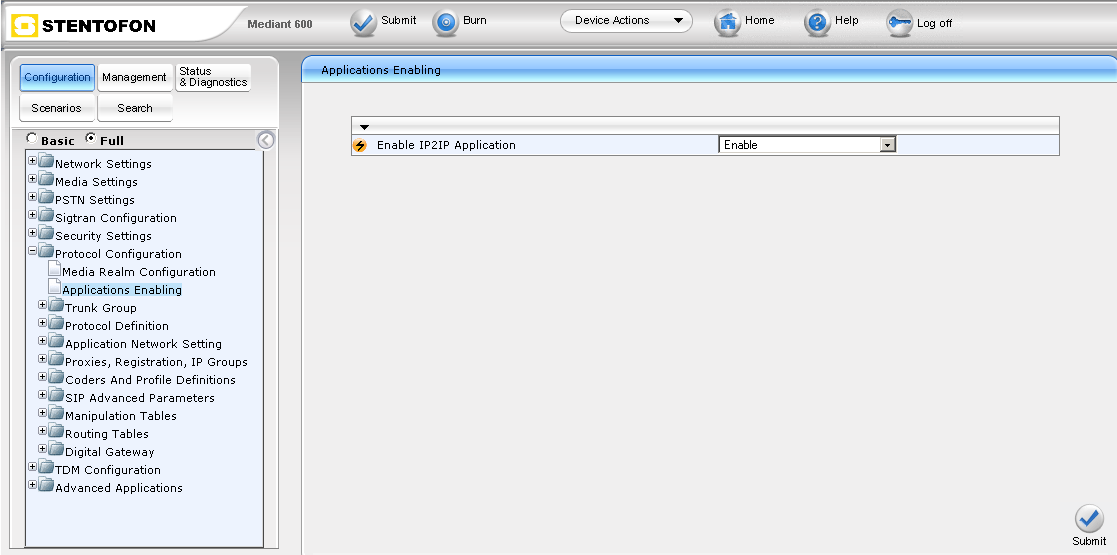This screenshot has height=555, width=1117.
Task: Click the Burn disc icon
Action: coord(446,23)
